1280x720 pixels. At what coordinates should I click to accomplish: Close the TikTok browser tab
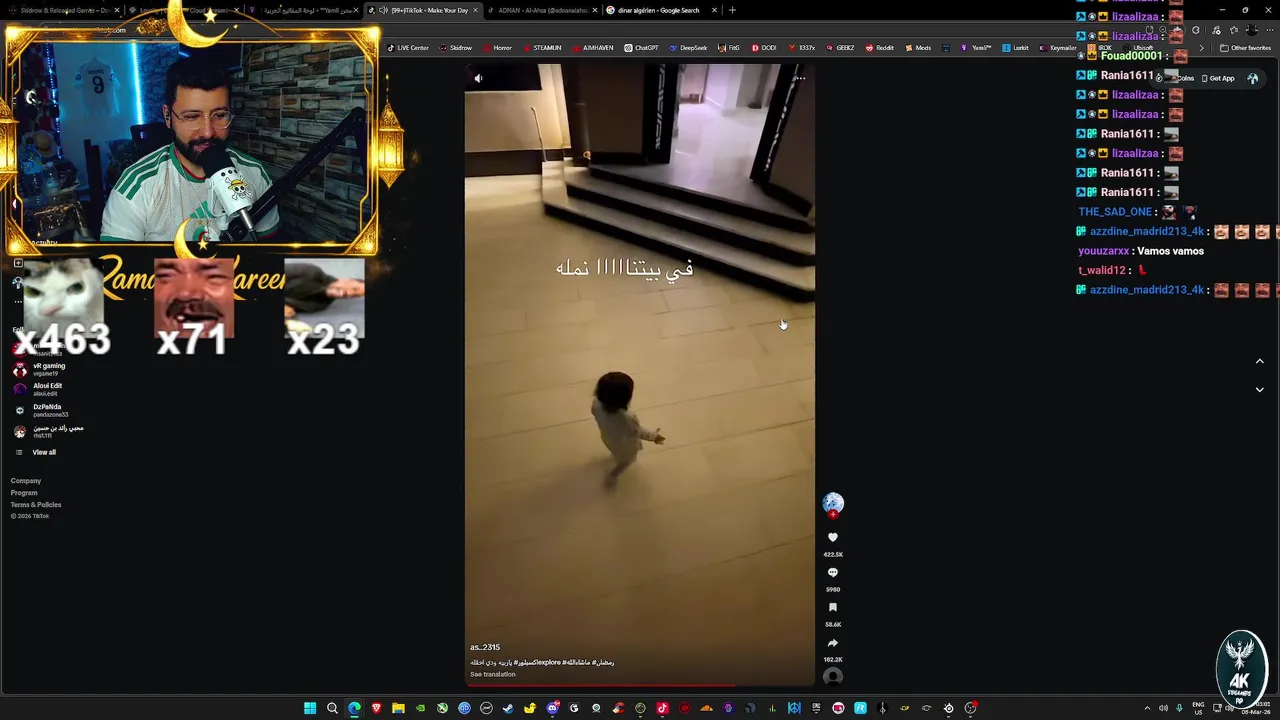pyautogui.click(x=475, y=10)
